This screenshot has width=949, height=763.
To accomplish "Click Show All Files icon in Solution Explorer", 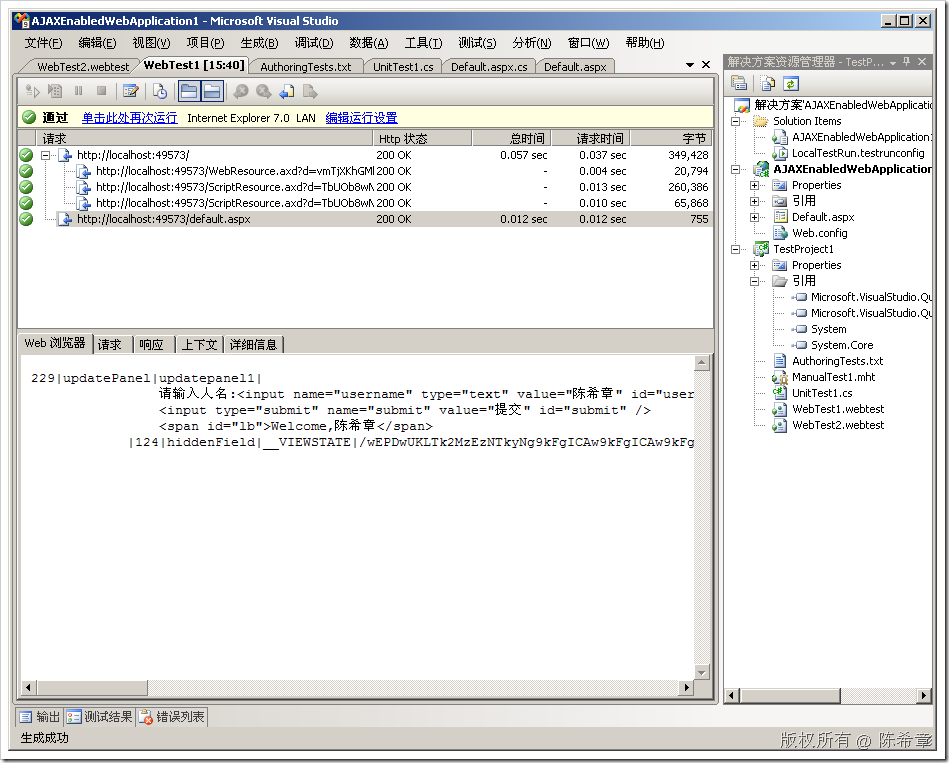I will pyautogui.click(x=767, y=83).
